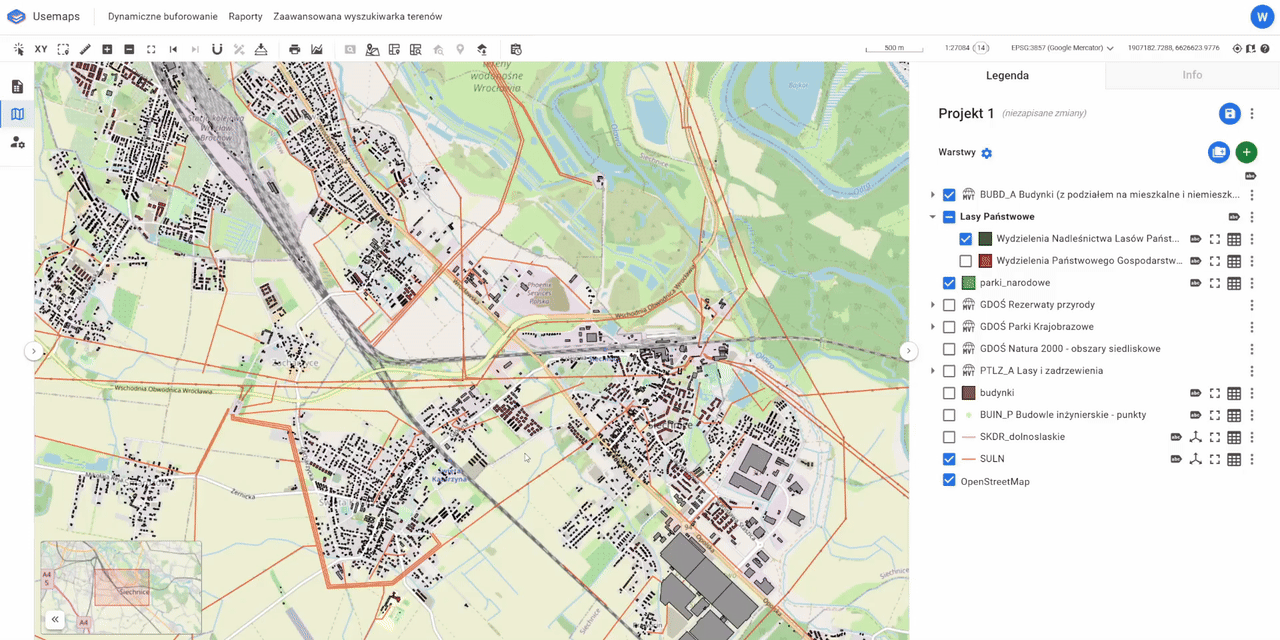Enable the budynki layer checkbox
Screen dimensions: 1280x640
coord(949,393)
